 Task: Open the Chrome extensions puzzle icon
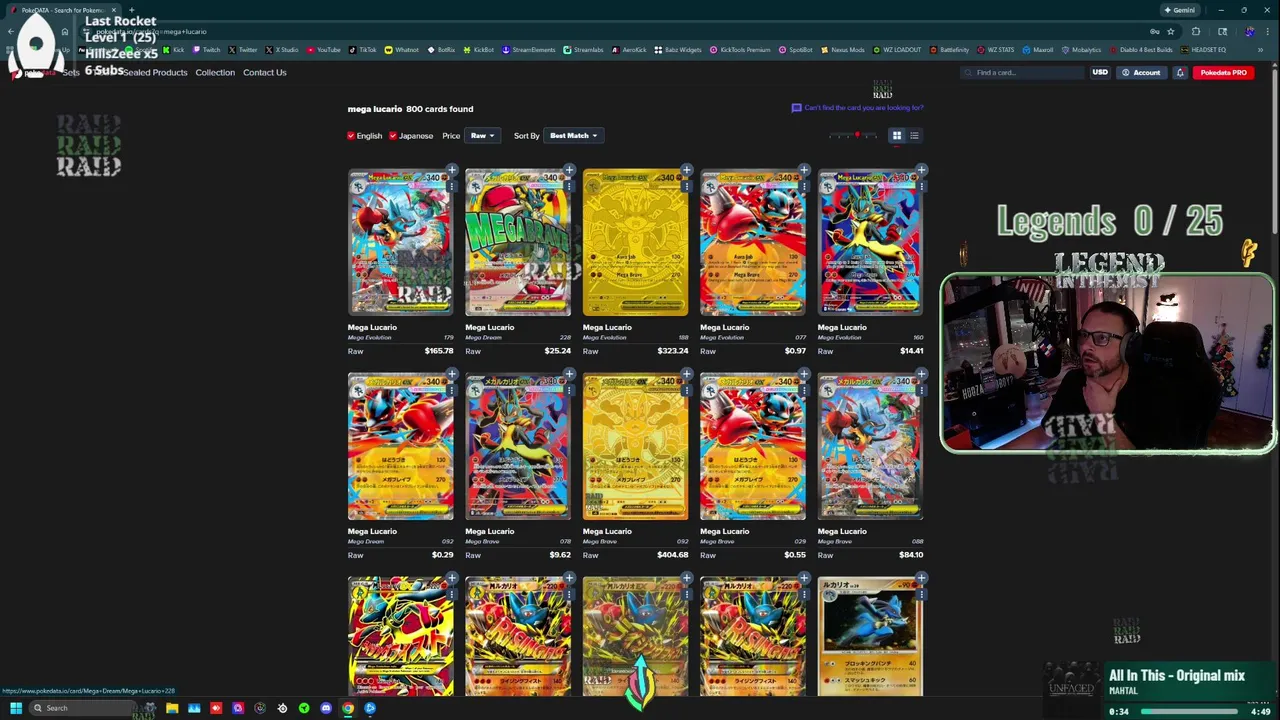[1196, 31]
